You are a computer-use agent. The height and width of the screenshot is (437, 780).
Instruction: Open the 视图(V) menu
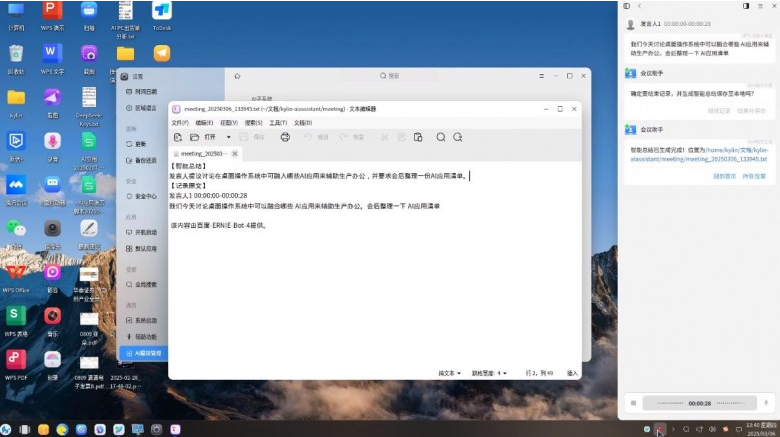(x=229, y=122)
